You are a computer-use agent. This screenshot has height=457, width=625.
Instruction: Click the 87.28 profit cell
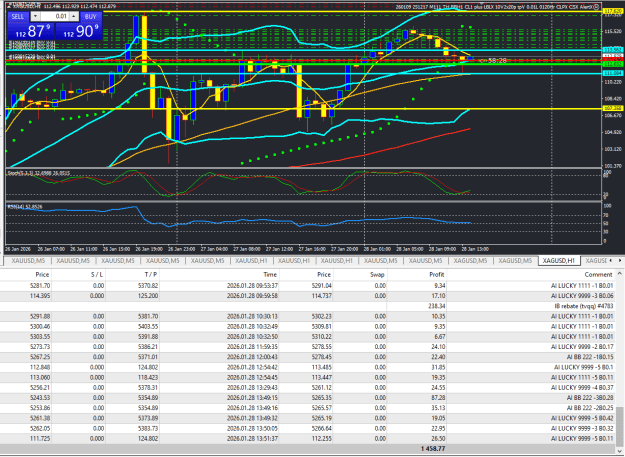[438, 398]
